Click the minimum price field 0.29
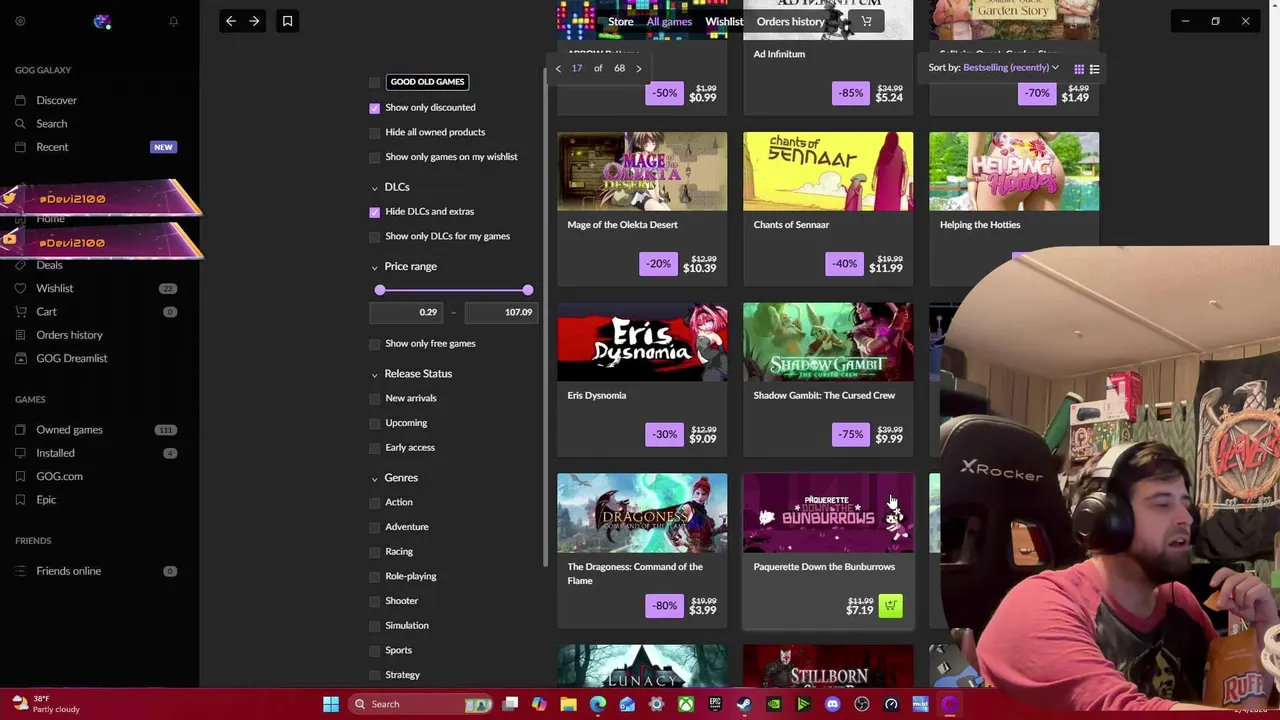This screenshot has height=720, width=1280. point(406,313)
